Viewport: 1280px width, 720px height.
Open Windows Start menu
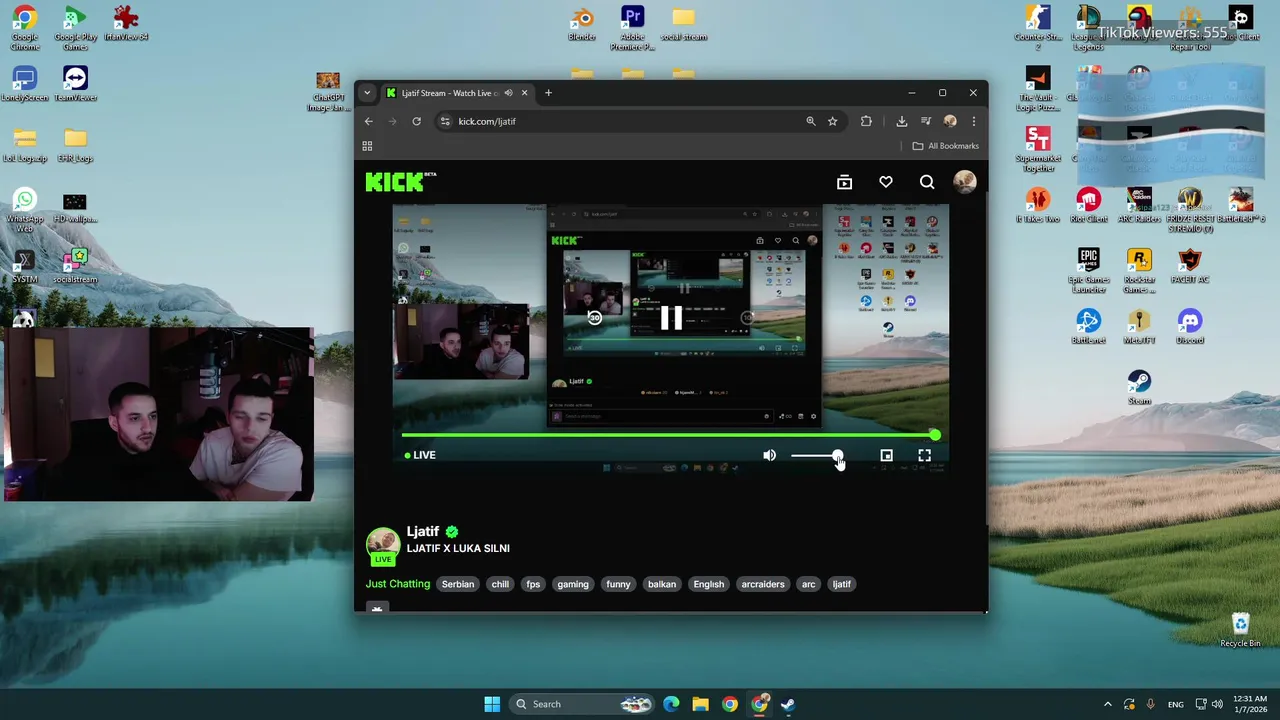492,704
